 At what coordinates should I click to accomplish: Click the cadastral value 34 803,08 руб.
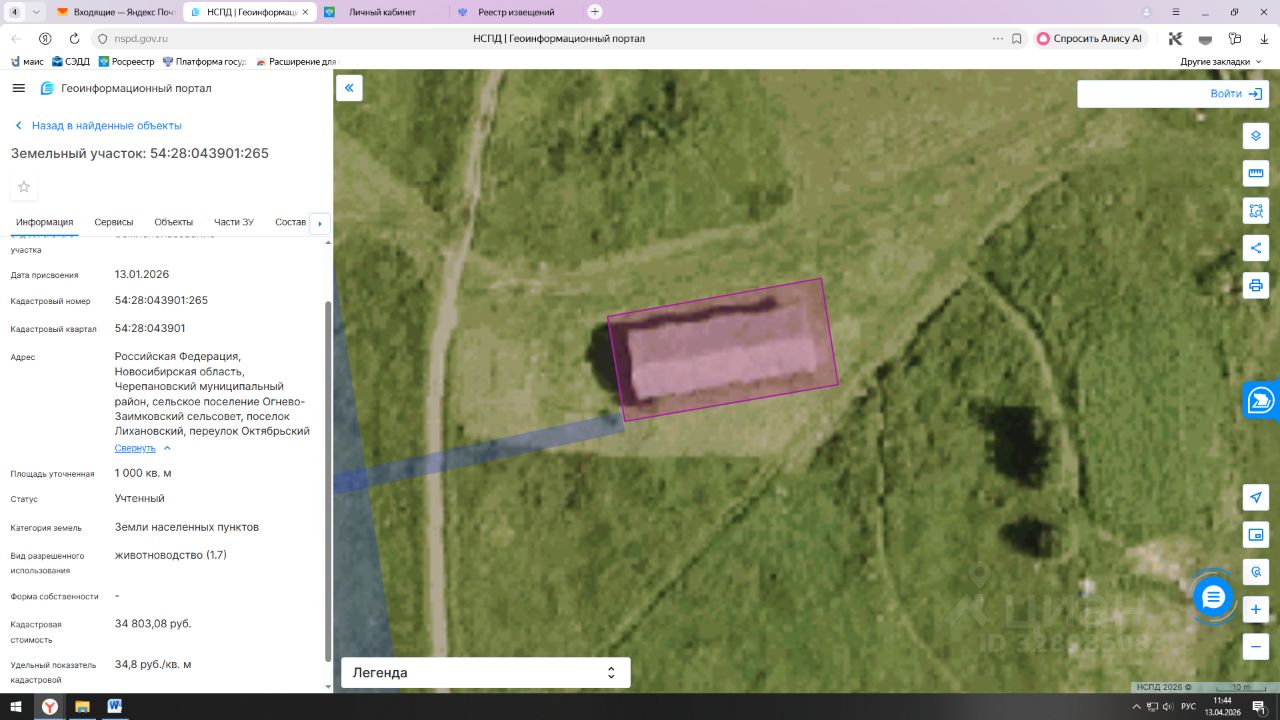coord(153,624)
